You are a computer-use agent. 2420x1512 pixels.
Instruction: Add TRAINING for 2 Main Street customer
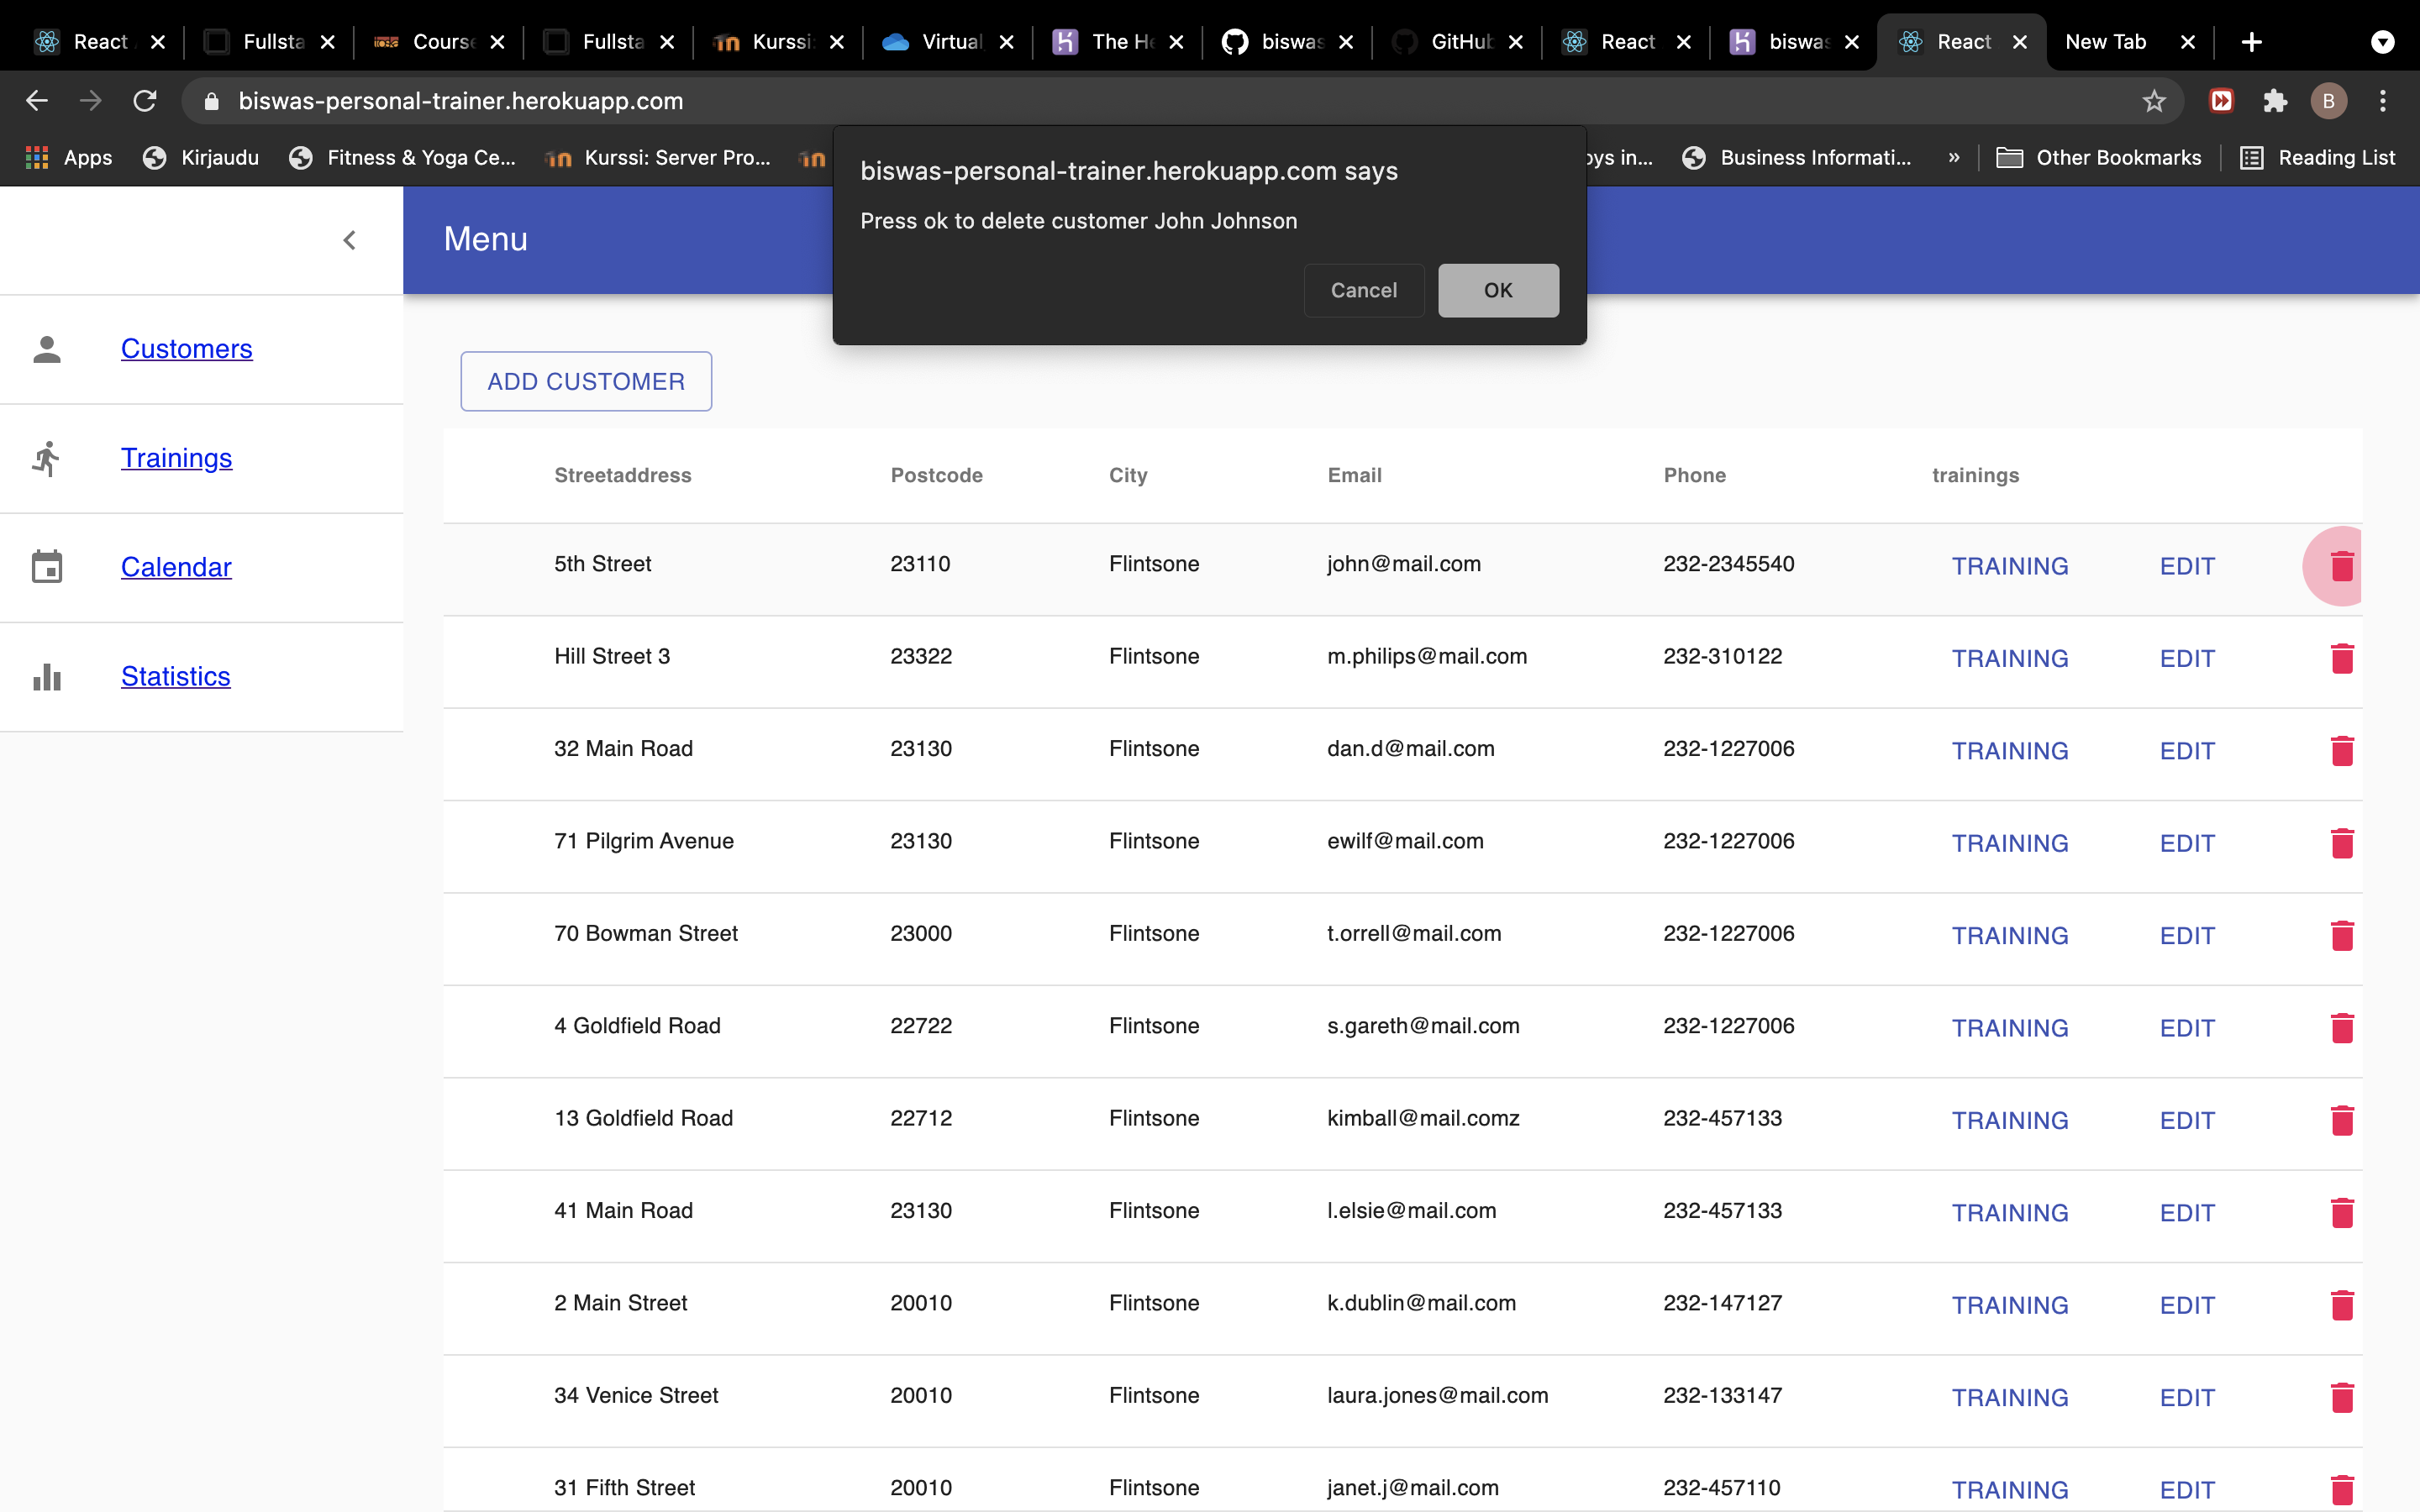click(x=2010, y=1305)
